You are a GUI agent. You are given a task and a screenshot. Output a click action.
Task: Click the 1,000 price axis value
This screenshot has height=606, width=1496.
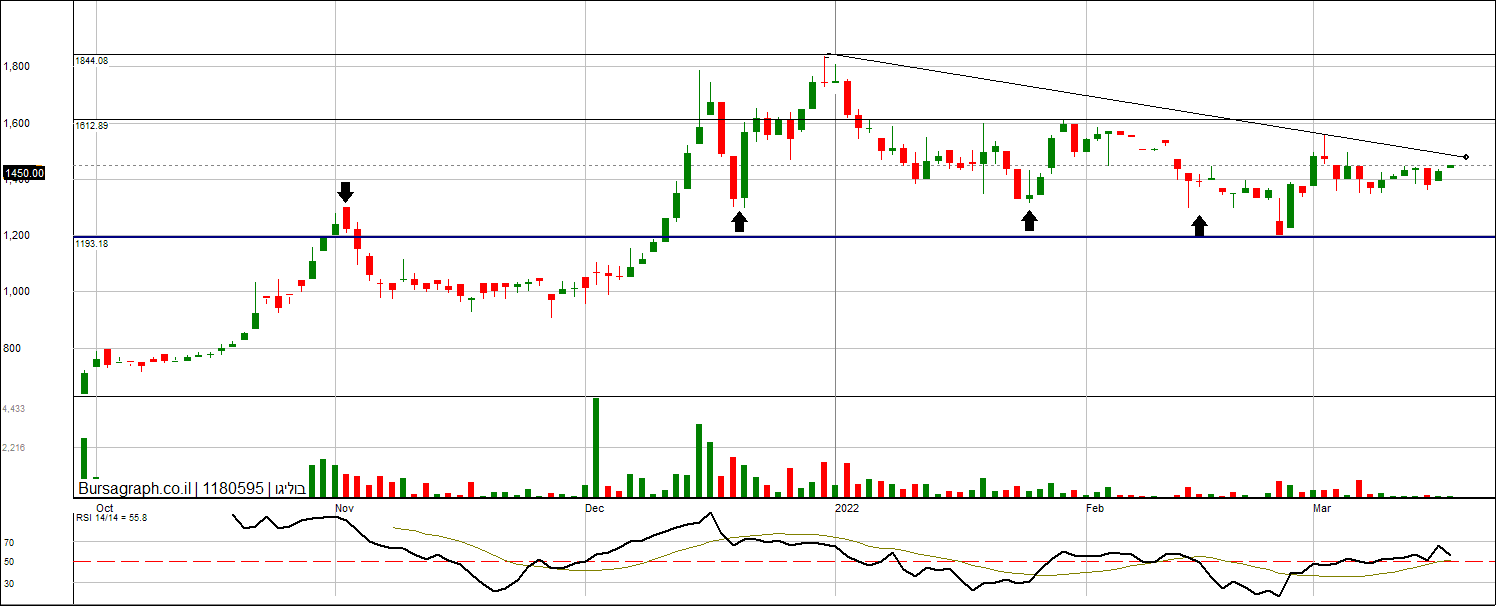(x=16, y=292)
